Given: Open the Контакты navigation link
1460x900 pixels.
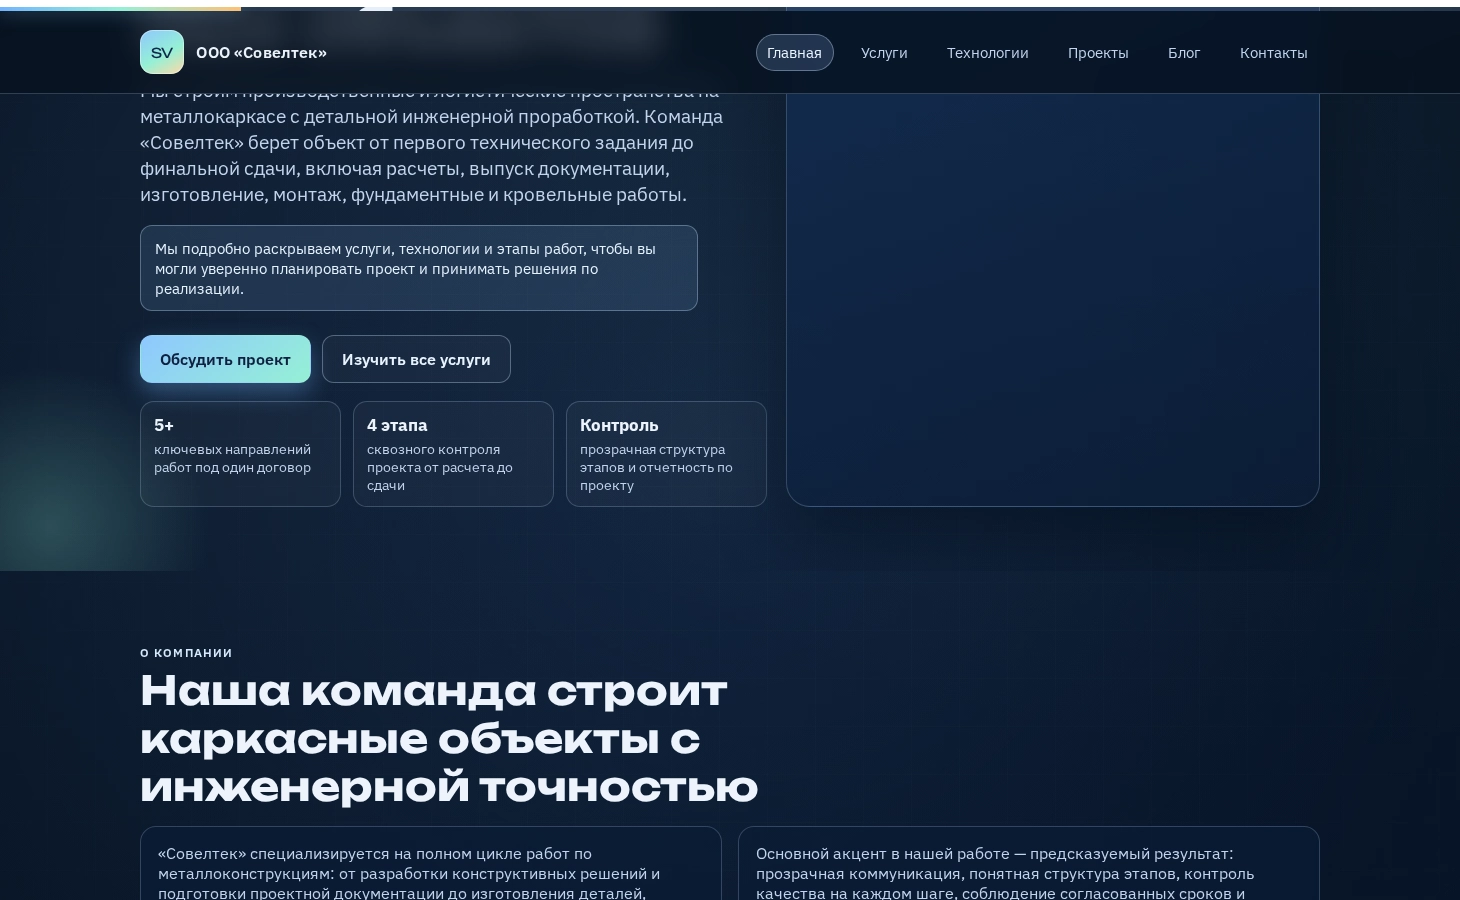Looking at the screenshot, I should (1273, 52).
